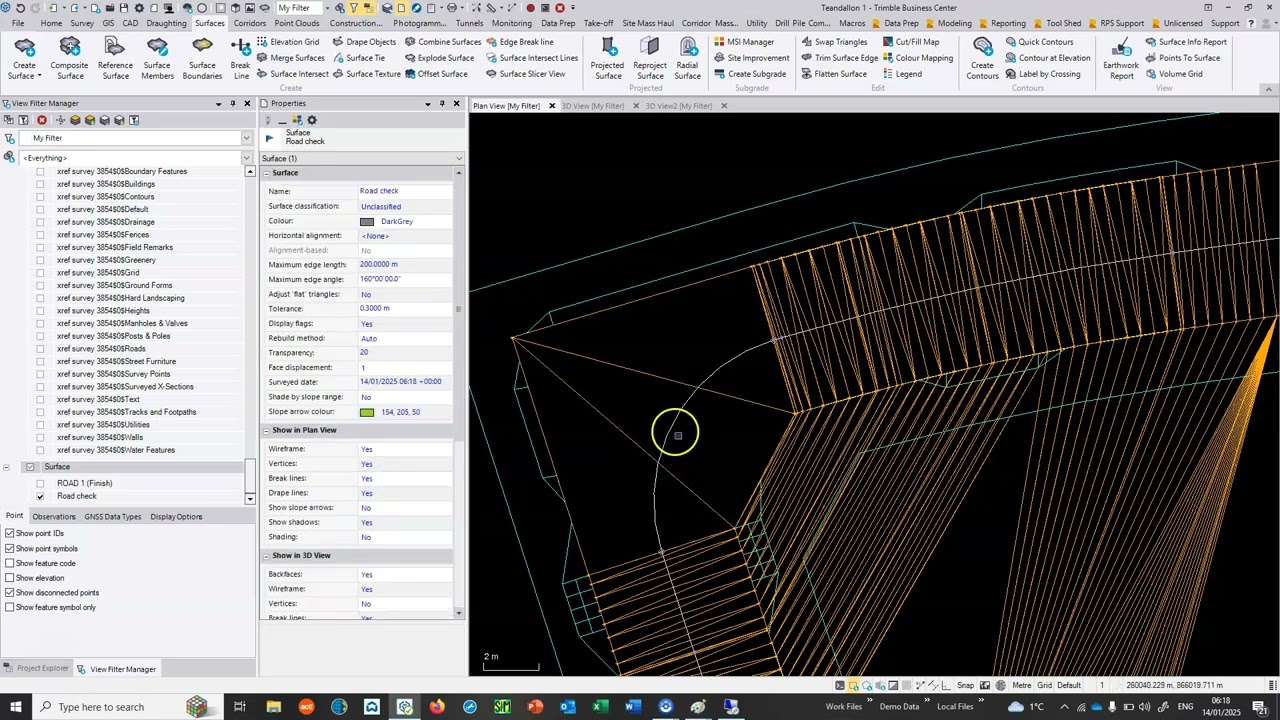This screenshot has height=720, width=1280.
Task: Click the slope arrow colour swatch
Action: point(367,413)
